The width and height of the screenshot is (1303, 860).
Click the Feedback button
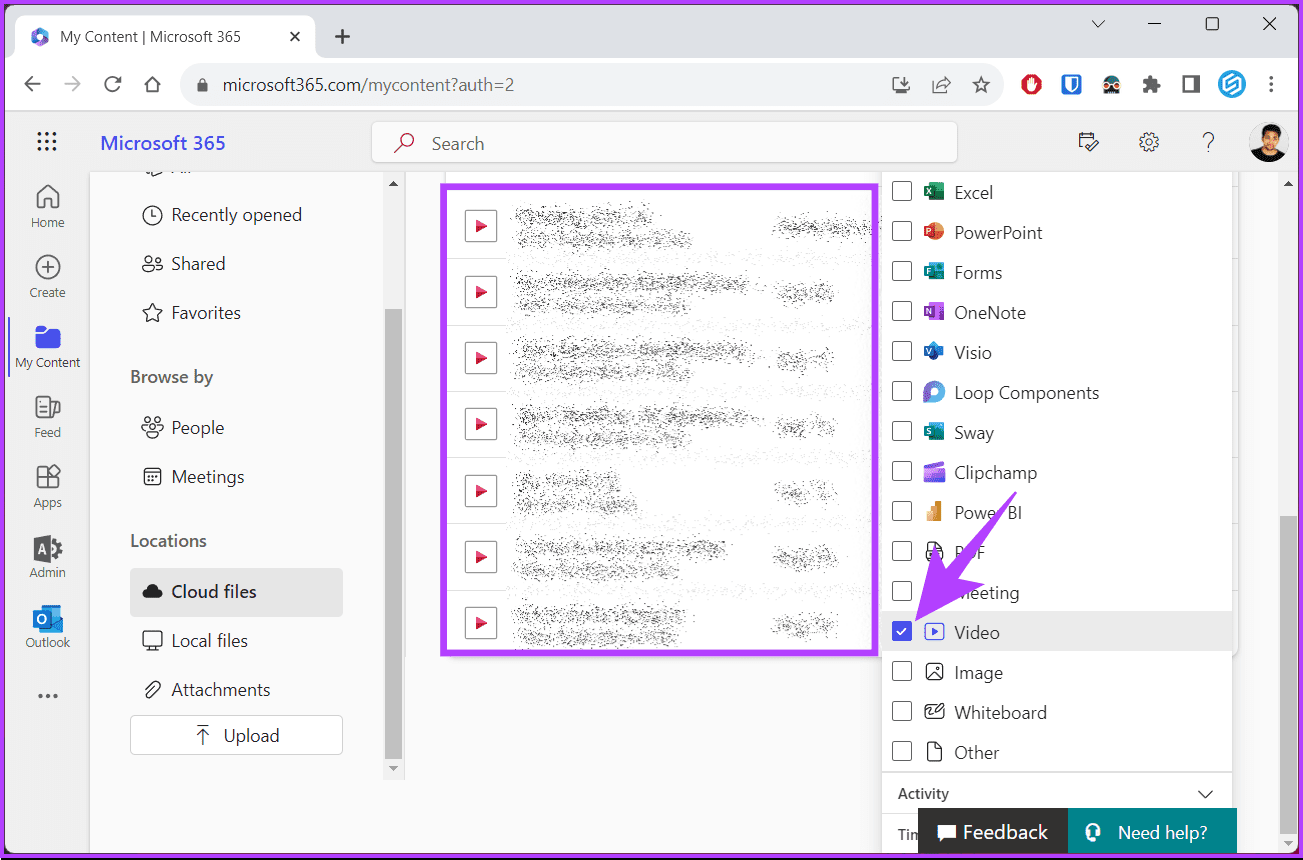(x=992, y=832)
